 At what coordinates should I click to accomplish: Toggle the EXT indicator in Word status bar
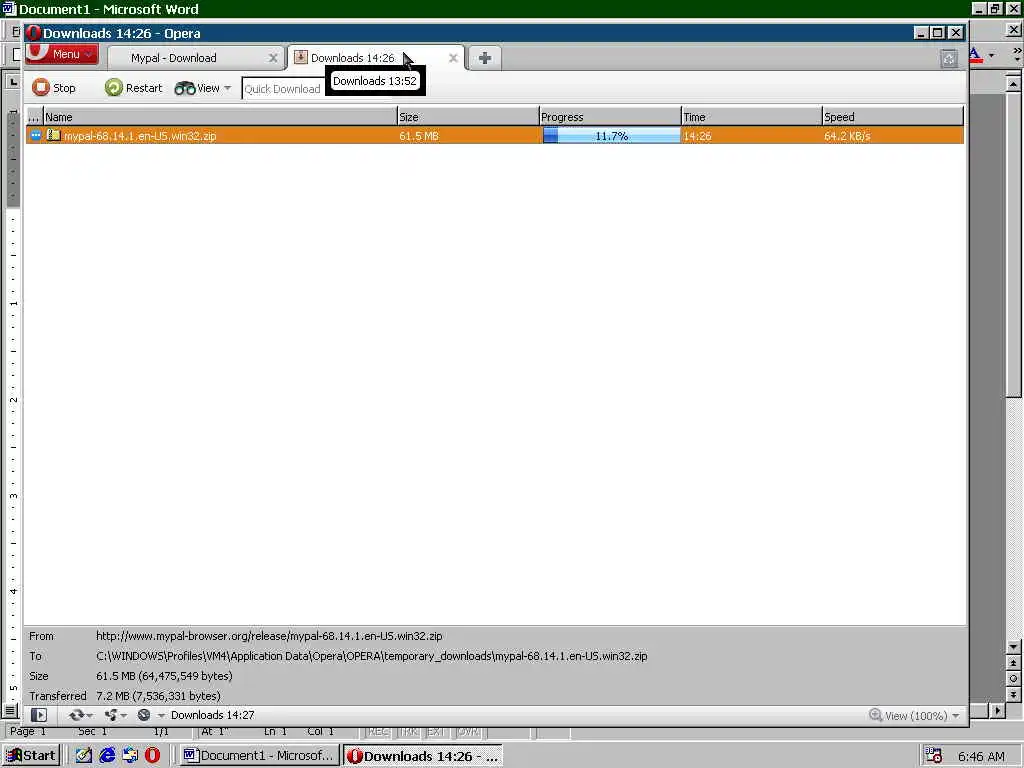437,731
